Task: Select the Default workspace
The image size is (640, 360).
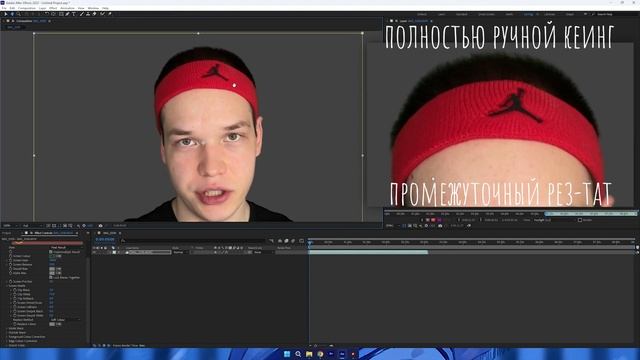Action: [422, 14]
